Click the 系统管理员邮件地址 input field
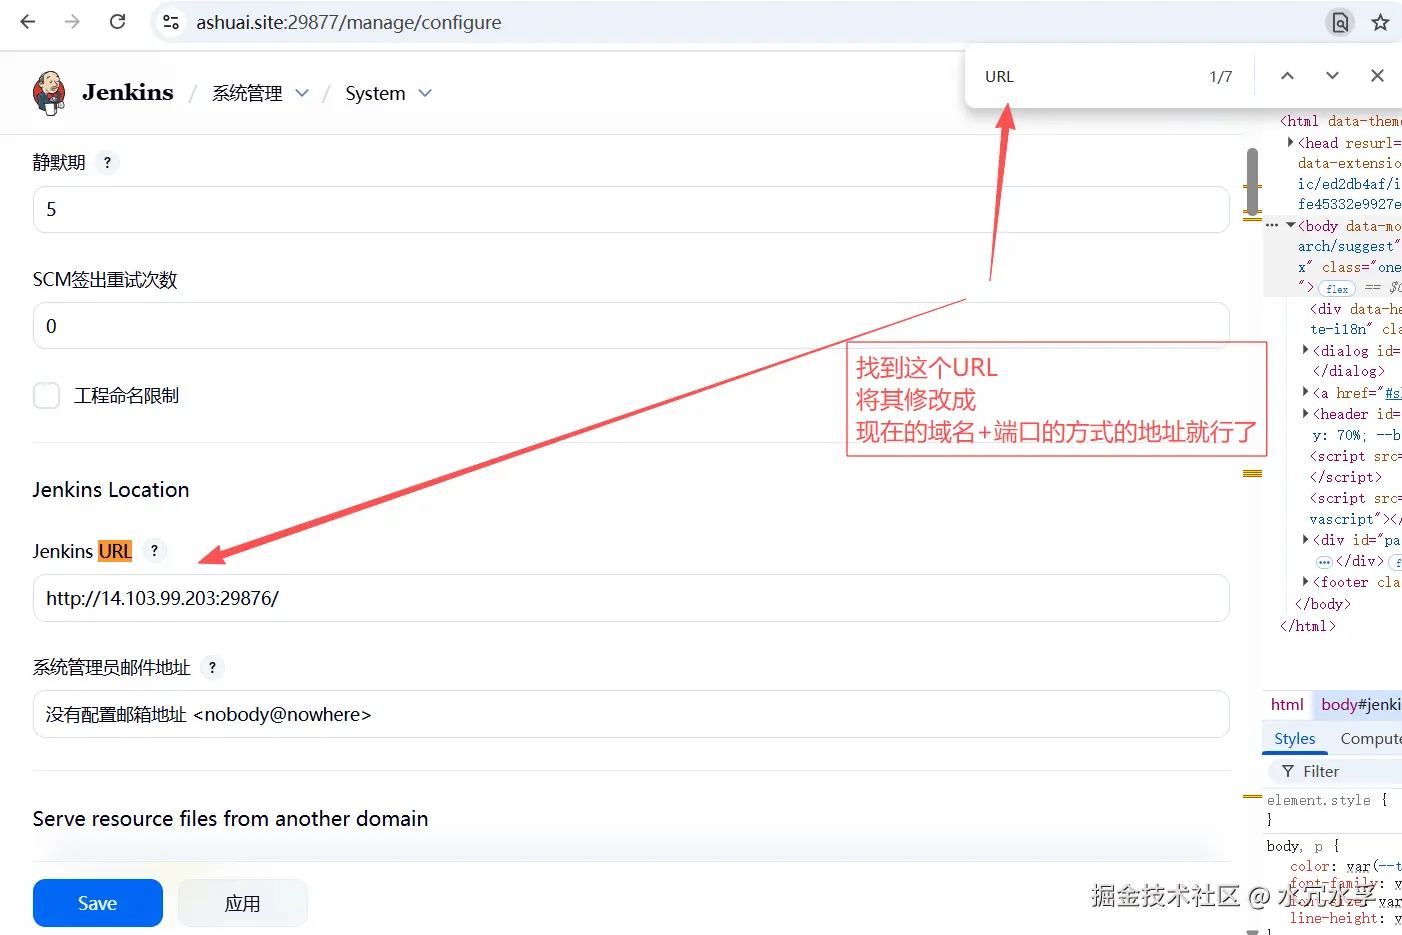Image resolution: width=1402 pixels, height=935 pixels. 631,714
